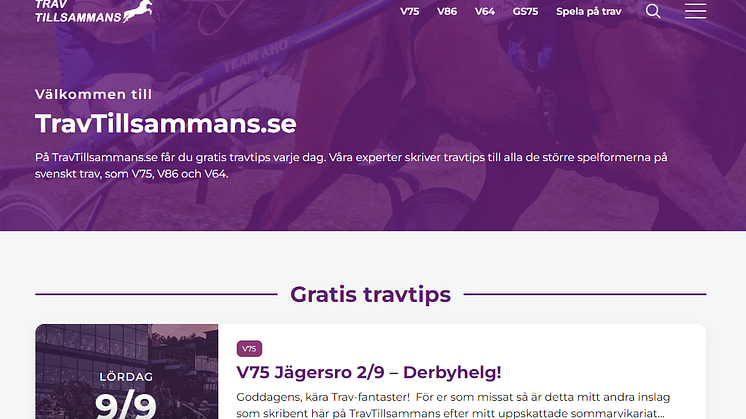Image resolution: width=746 pixels, height=419 pixels.
Task: Click the 9/9 date on the thumbnail
Action: (x=126, y=406)
